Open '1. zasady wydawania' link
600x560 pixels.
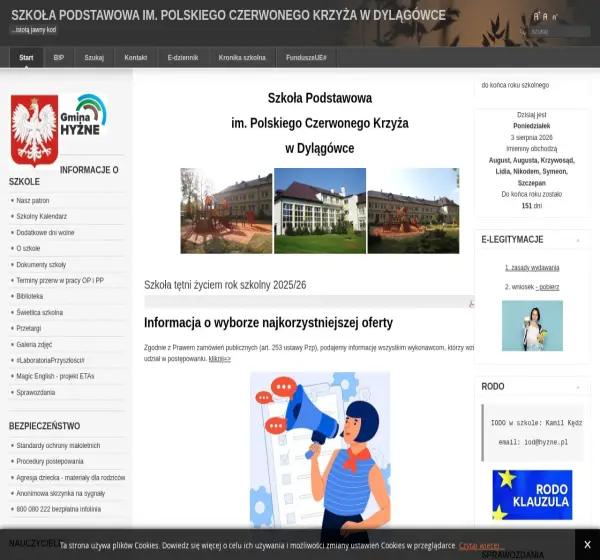pyautogui.click(x=532, y=268)
